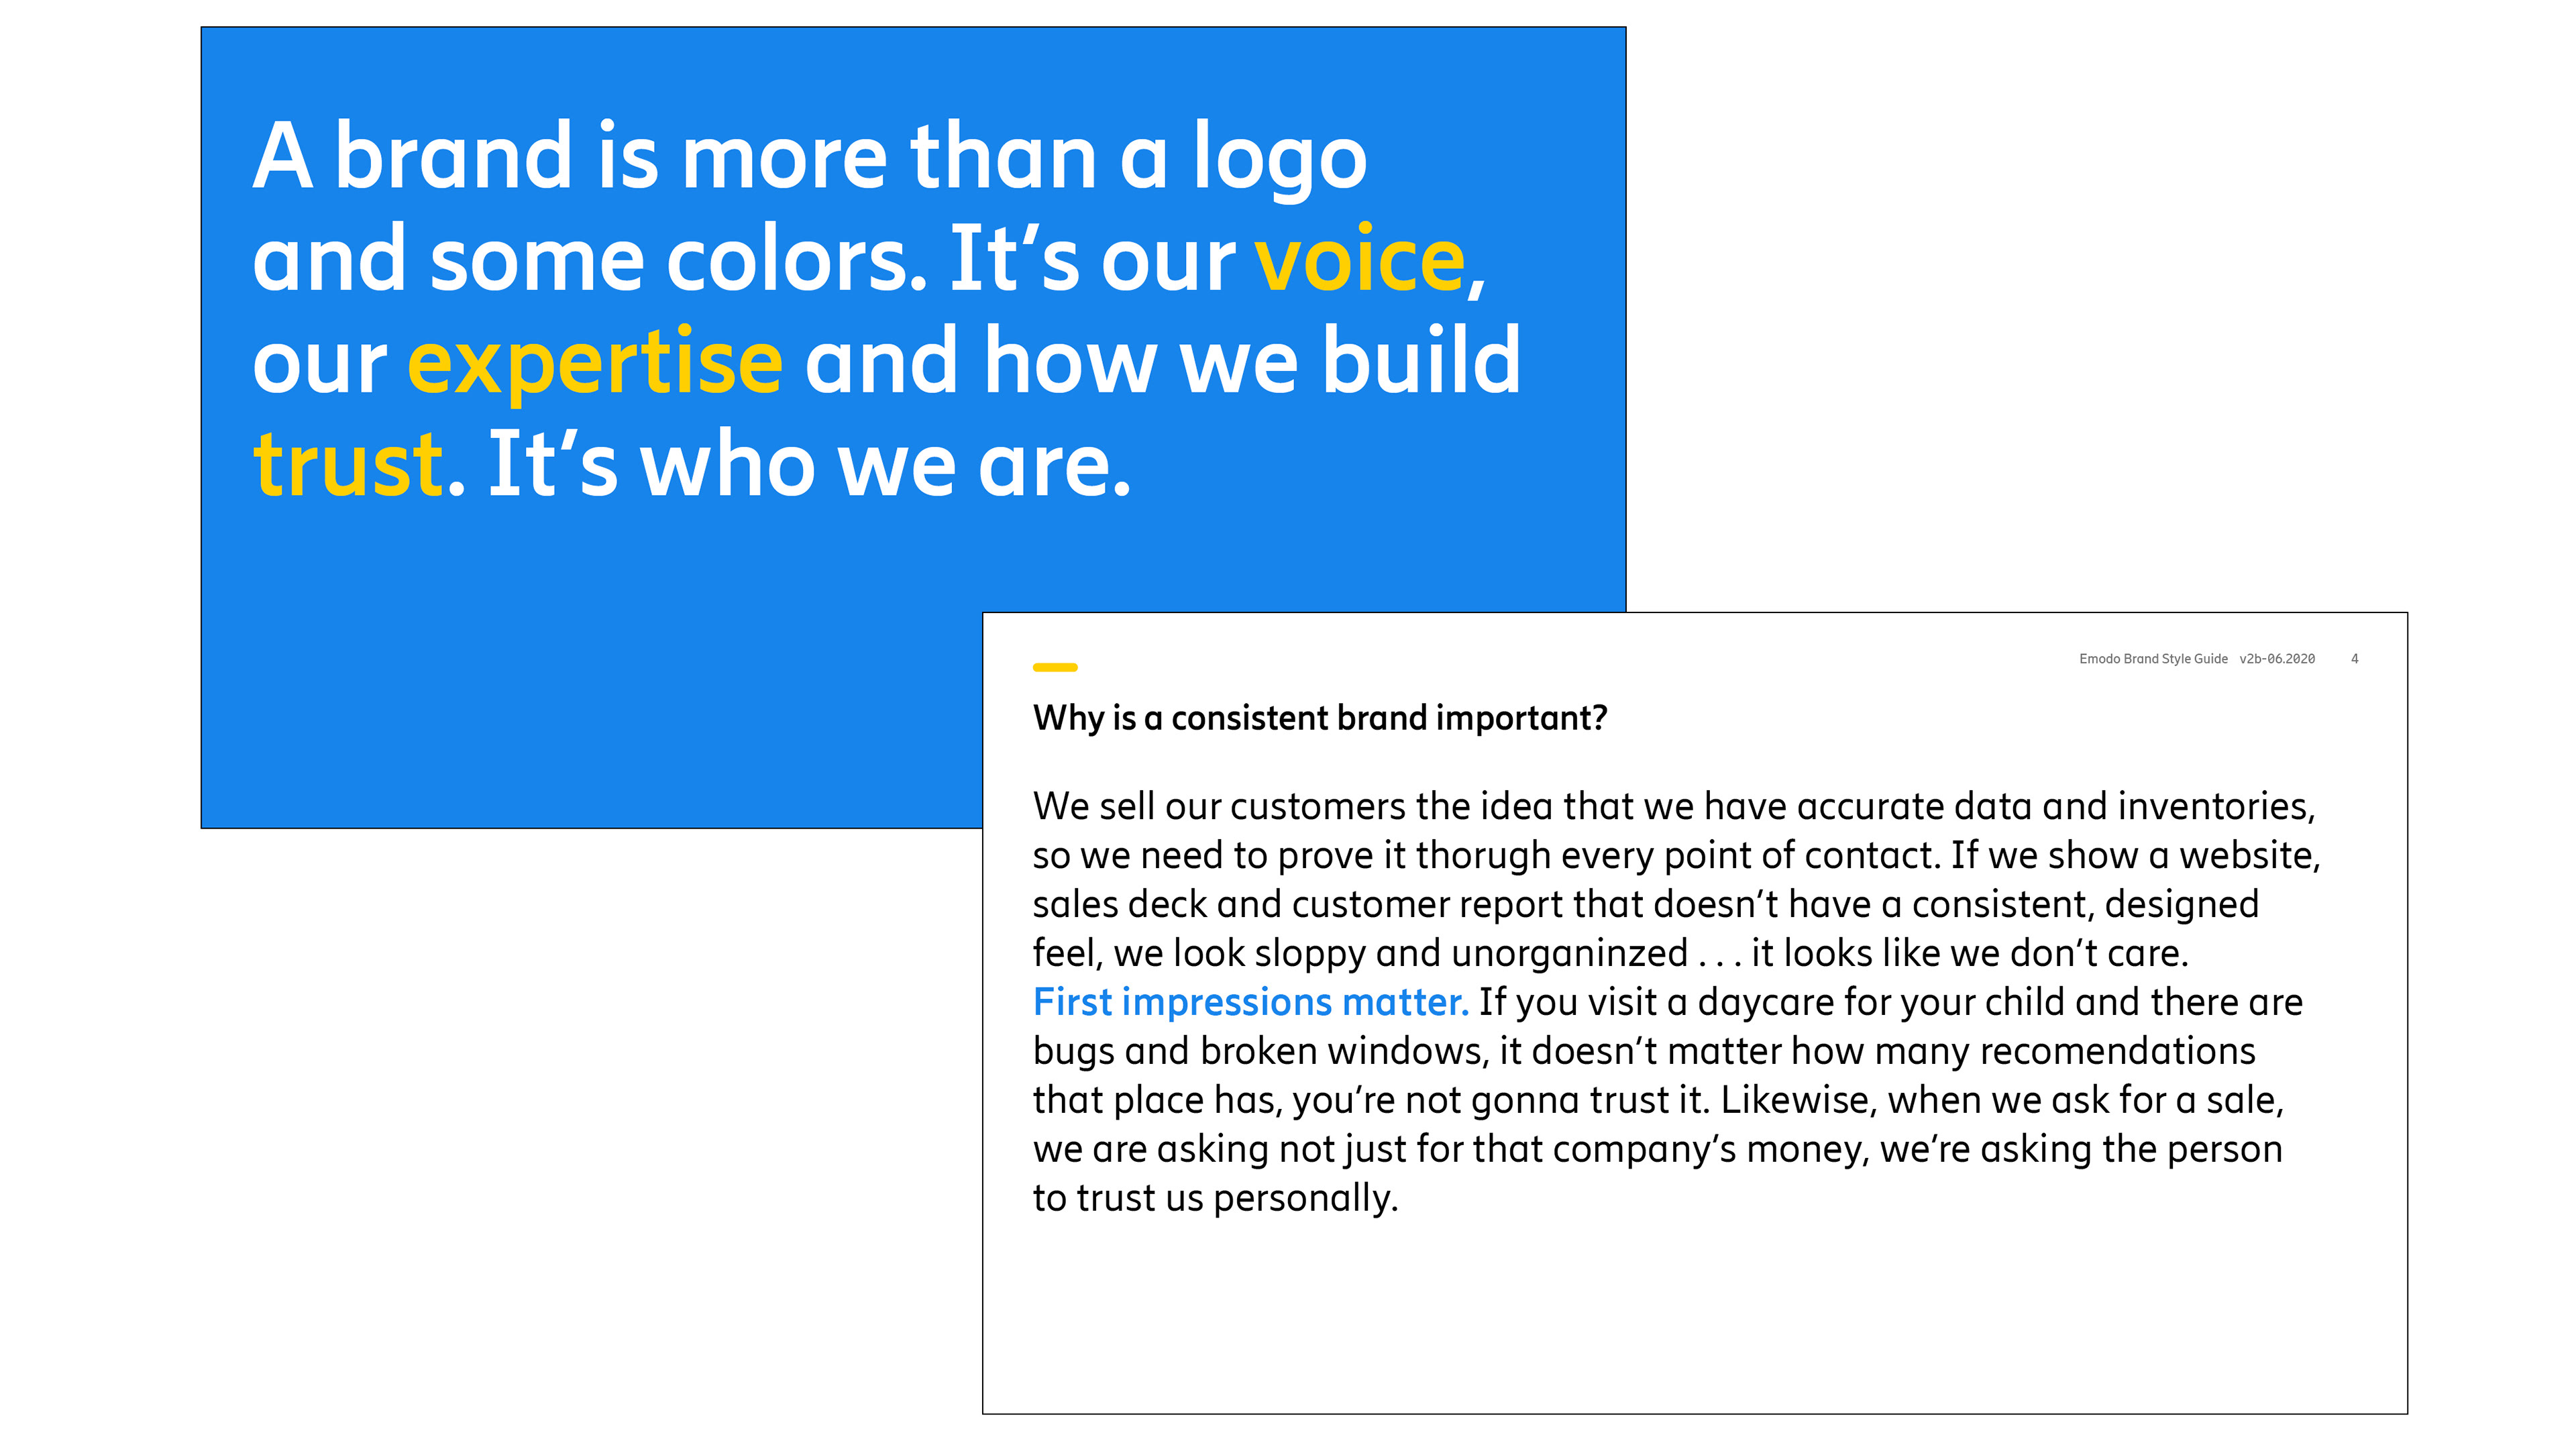Select the yellow word "voice"
2576x1449 pixels.
(1359, 260)
